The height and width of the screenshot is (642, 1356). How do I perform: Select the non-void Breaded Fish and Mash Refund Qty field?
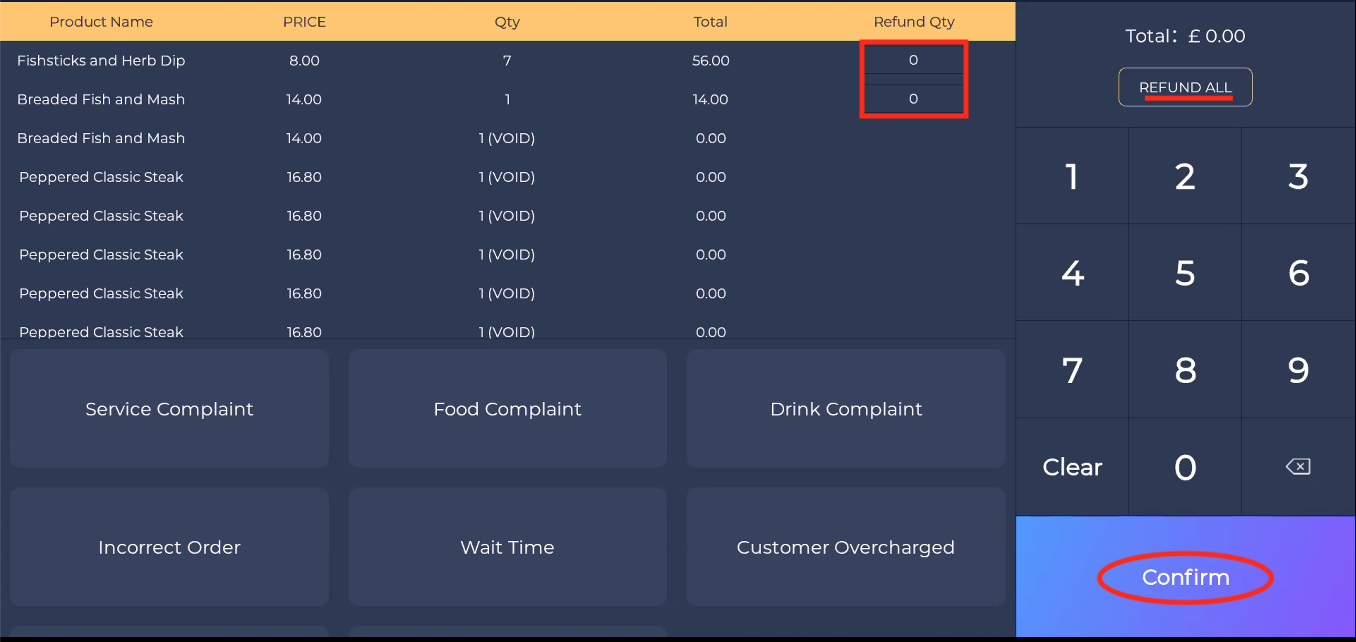coord(913,99)
